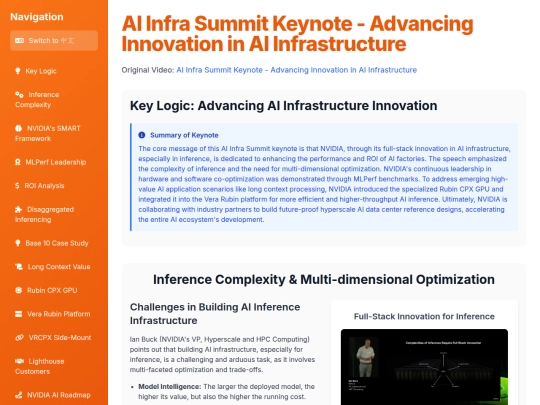This screenshot has width=540, height=405.
Task: Click the lightbulb icon beside Key Logic
Action: tap(18, 71)
